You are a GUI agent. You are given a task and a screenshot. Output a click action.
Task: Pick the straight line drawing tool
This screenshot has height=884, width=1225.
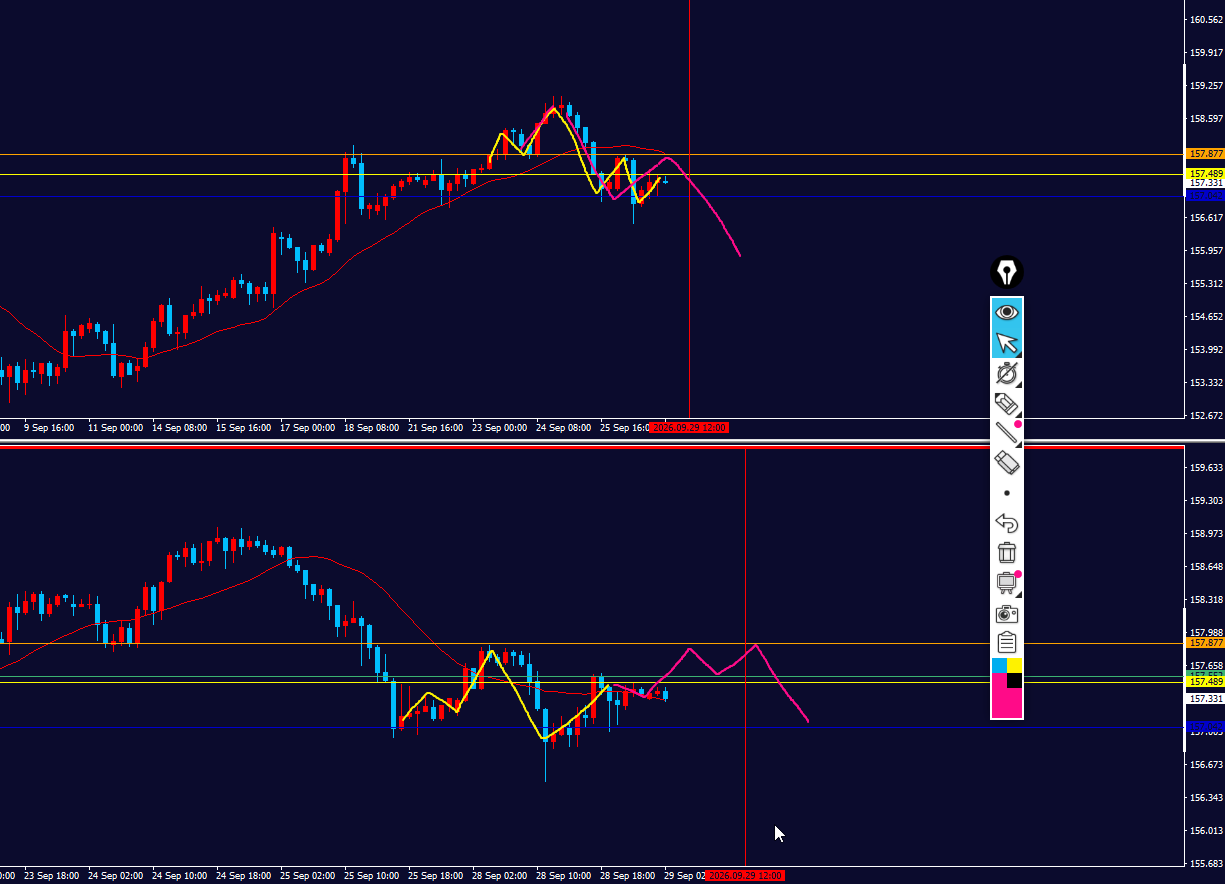1007,433
